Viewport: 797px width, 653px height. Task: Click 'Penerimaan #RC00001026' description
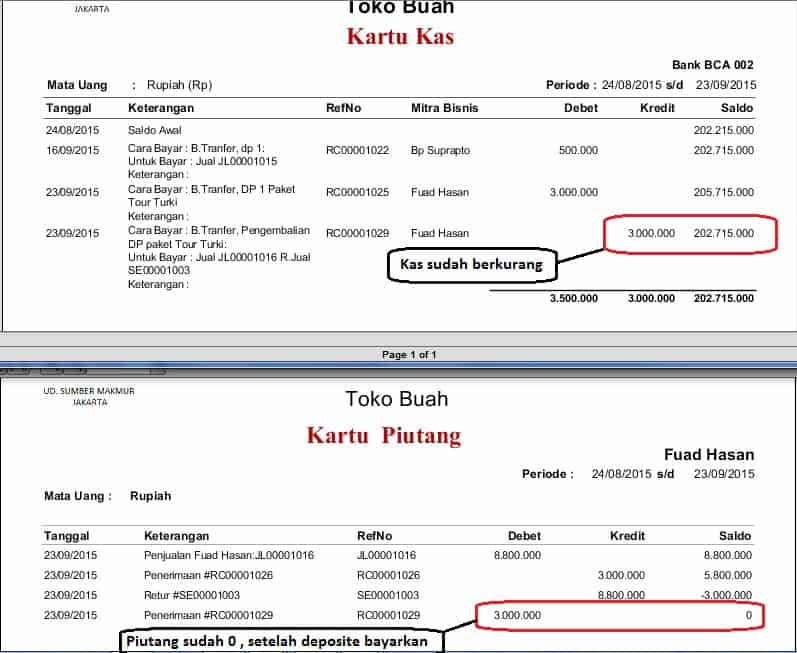coord(208,575)
